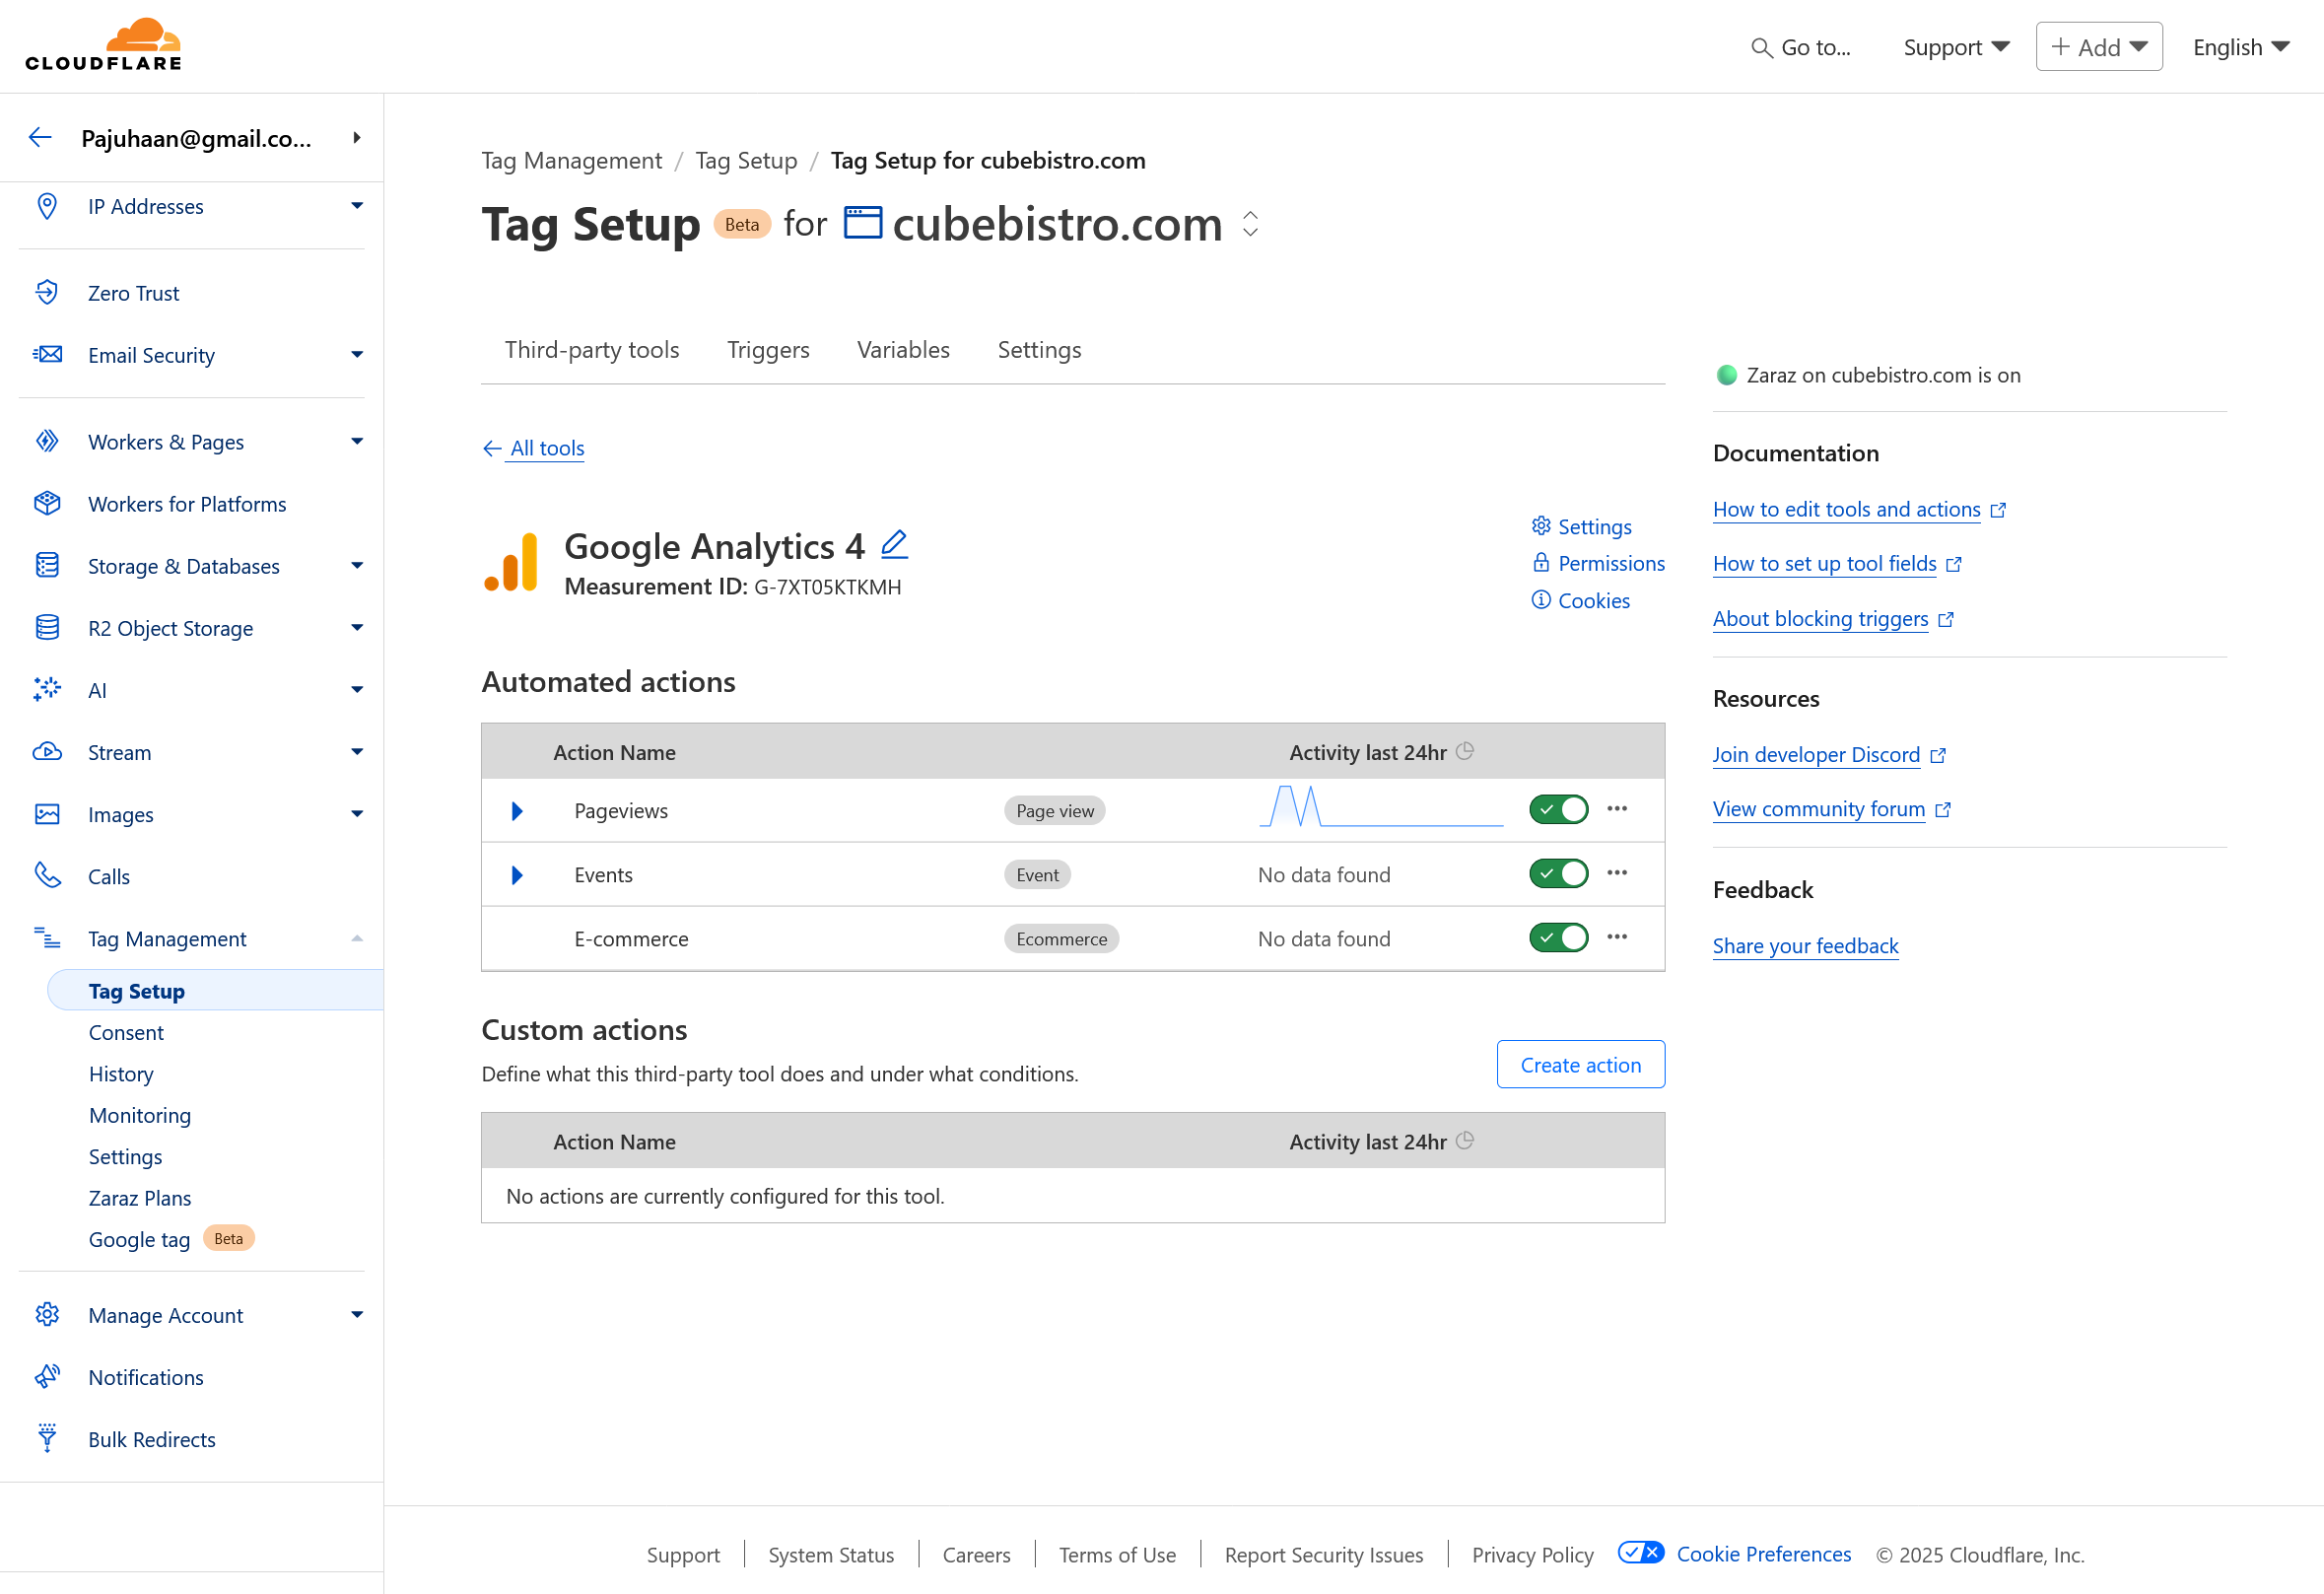Click the Workers for Platforms cube icon
2324x1594 pixels.
(x=47, y=503)
